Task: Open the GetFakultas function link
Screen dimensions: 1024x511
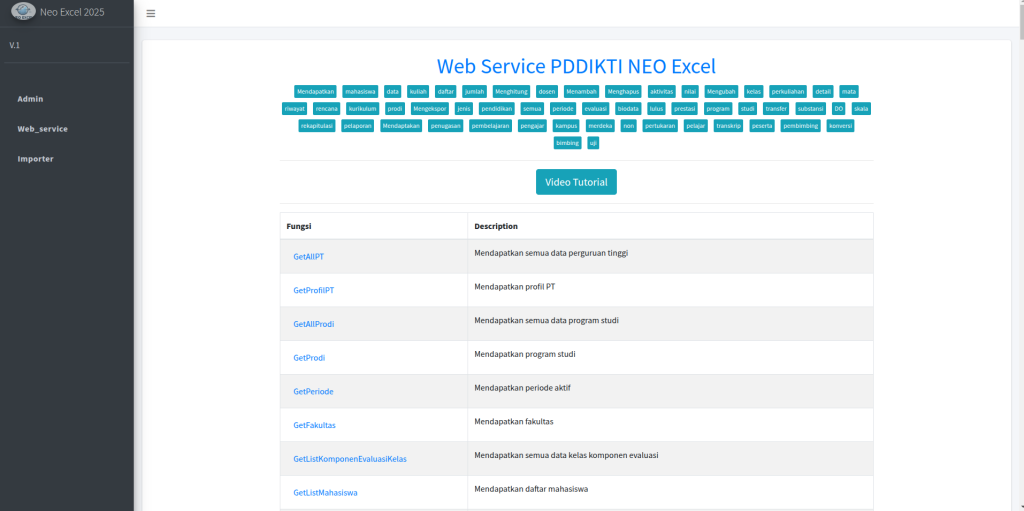Action: pos(314,425)
